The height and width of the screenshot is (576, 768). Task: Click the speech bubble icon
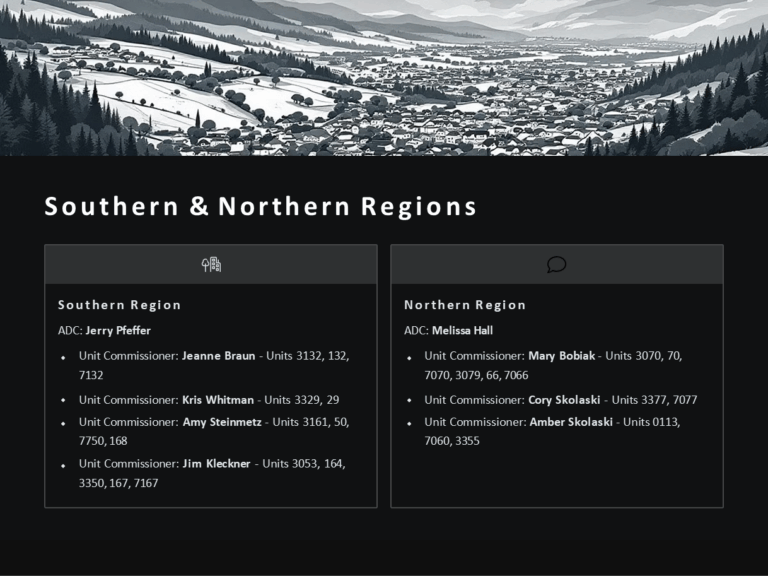(x=557, y=264)
